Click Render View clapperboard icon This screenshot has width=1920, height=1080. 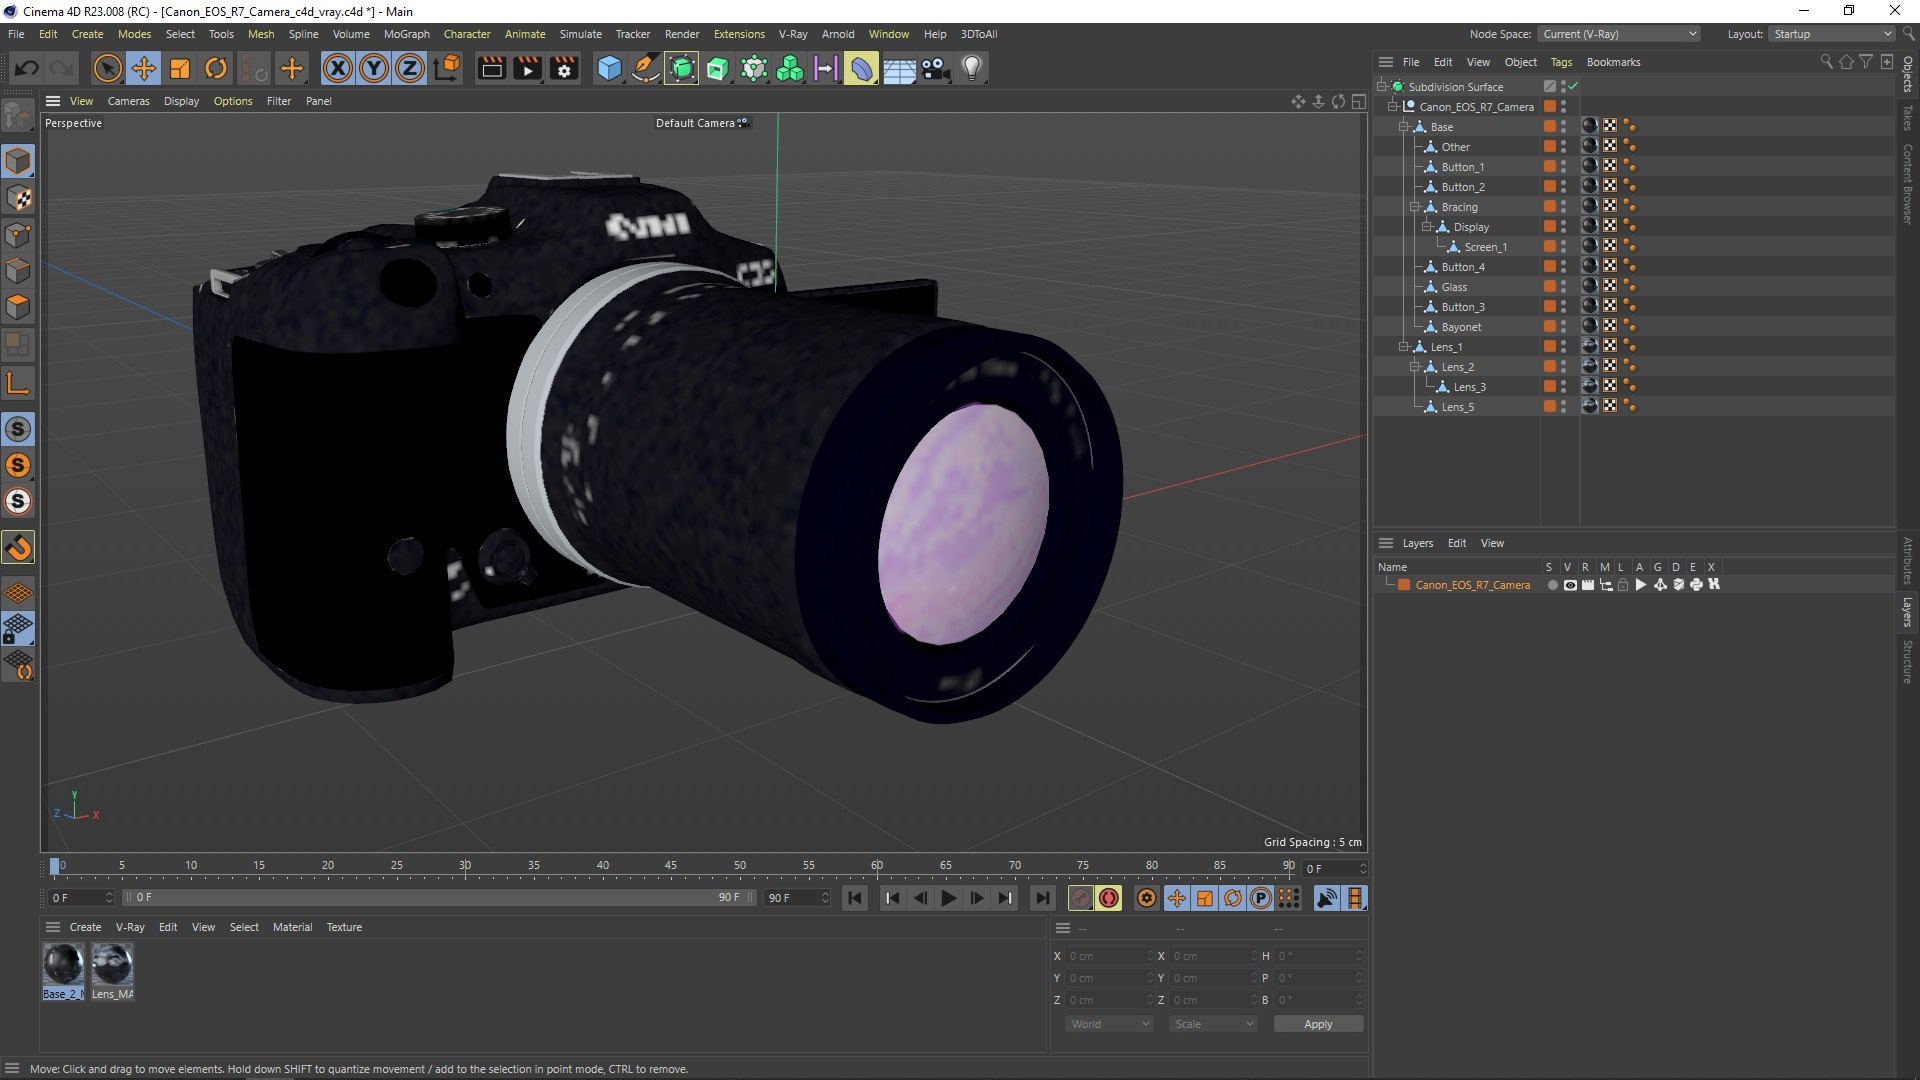point(491,68)
